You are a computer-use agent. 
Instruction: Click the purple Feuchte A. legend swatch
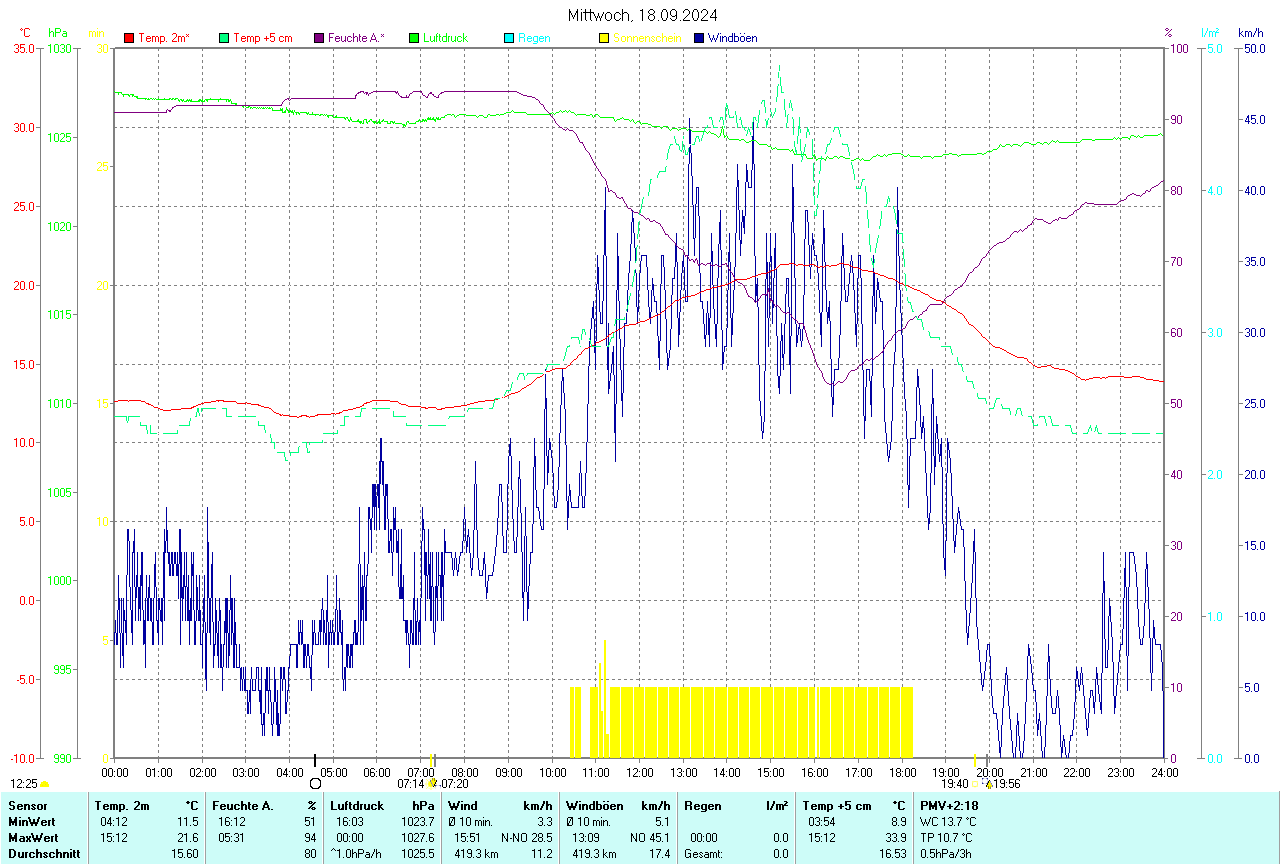click(x=319, y=38)
